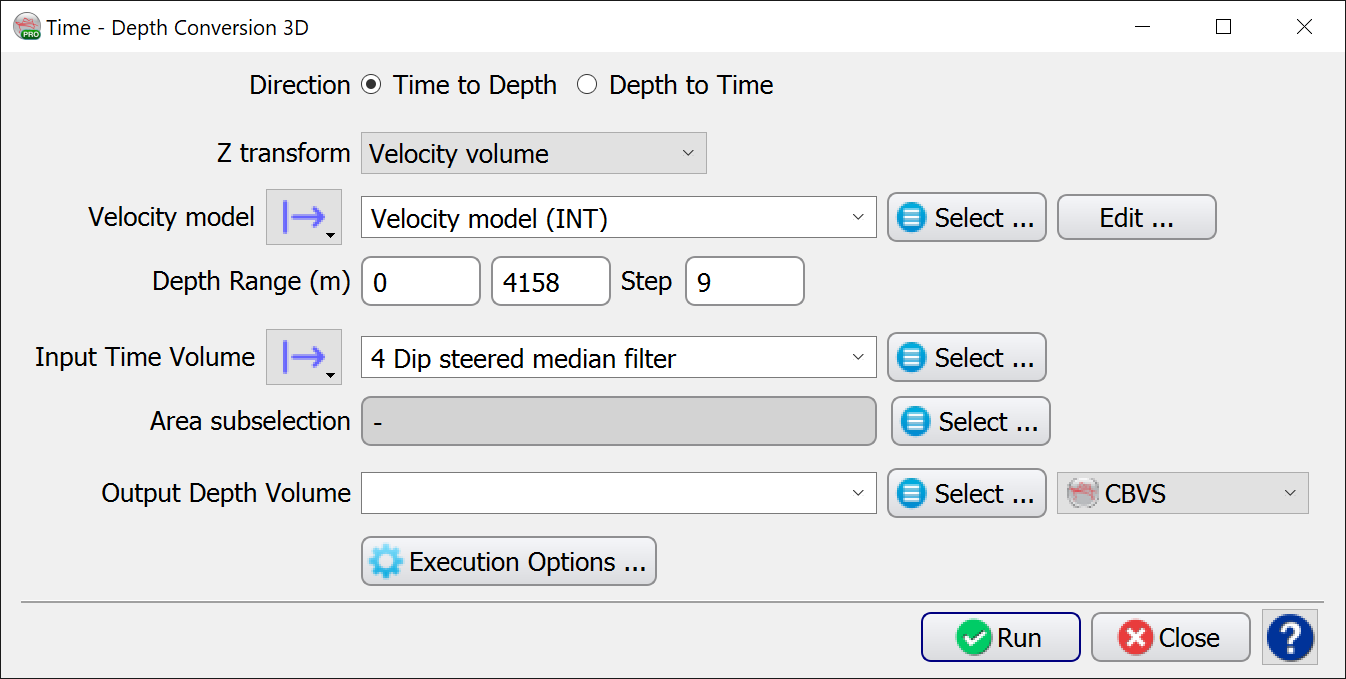Choose the Time to Depth radio button
1346x679 pixels.
click(372, 85)
